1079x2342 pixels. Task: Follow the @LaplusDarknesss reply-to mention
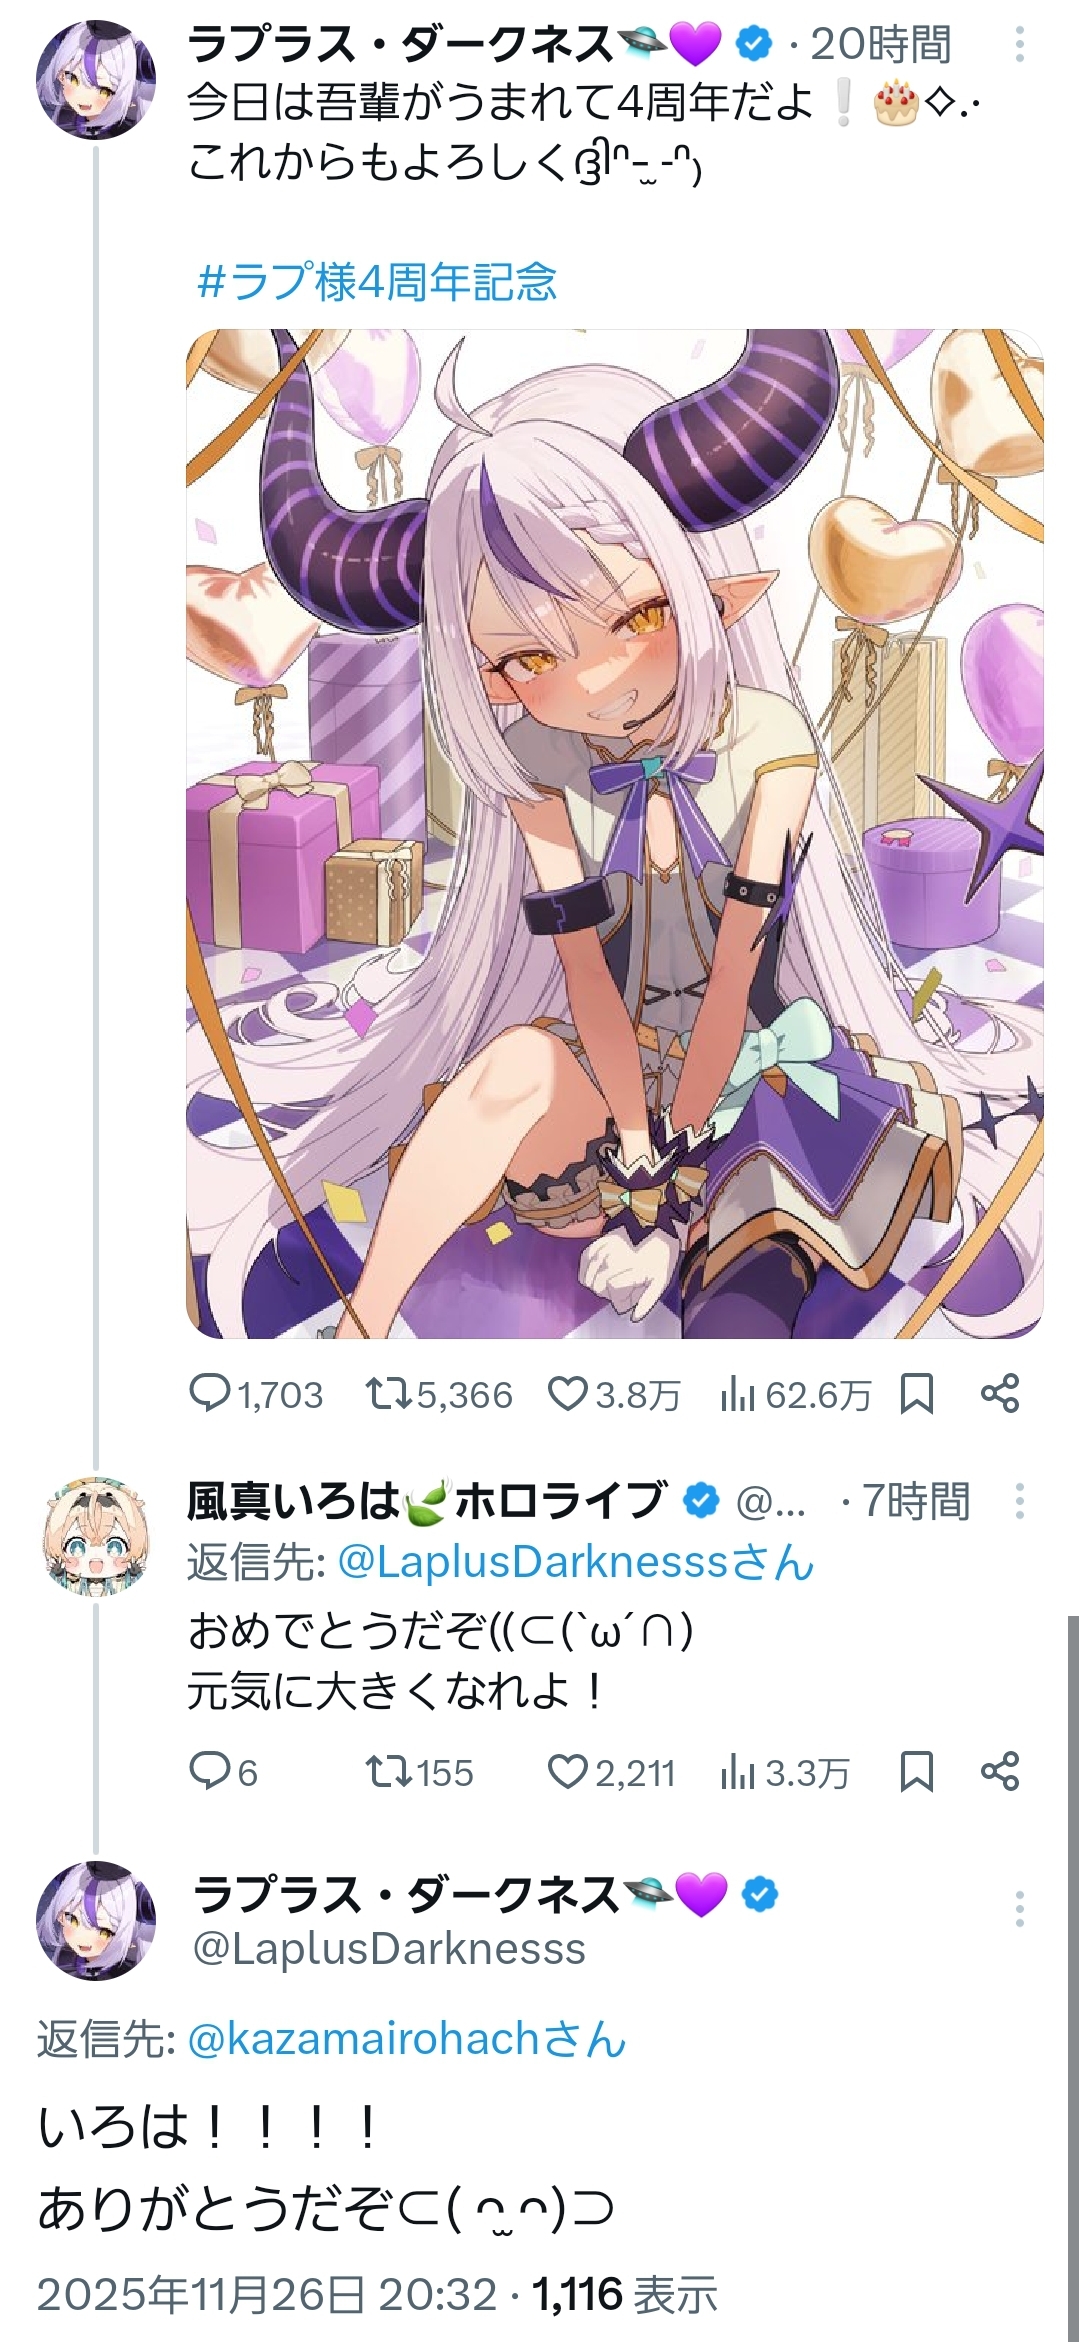click(x=575, y=1562)
